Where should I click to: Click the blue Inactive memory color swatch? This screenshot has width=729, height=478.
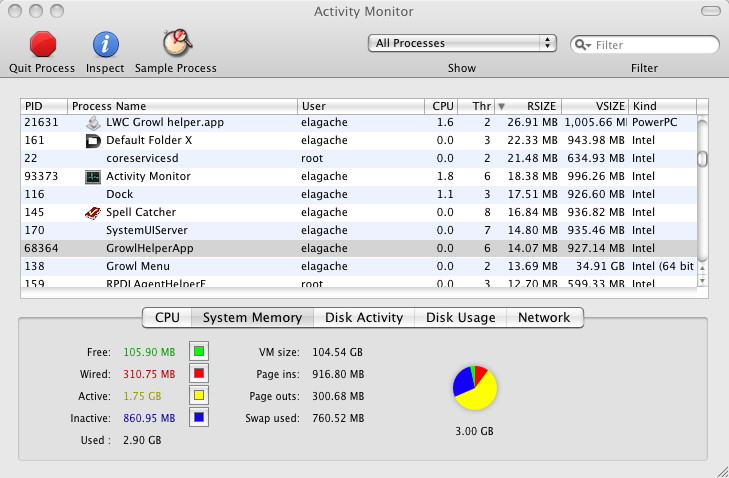(199, 417)
